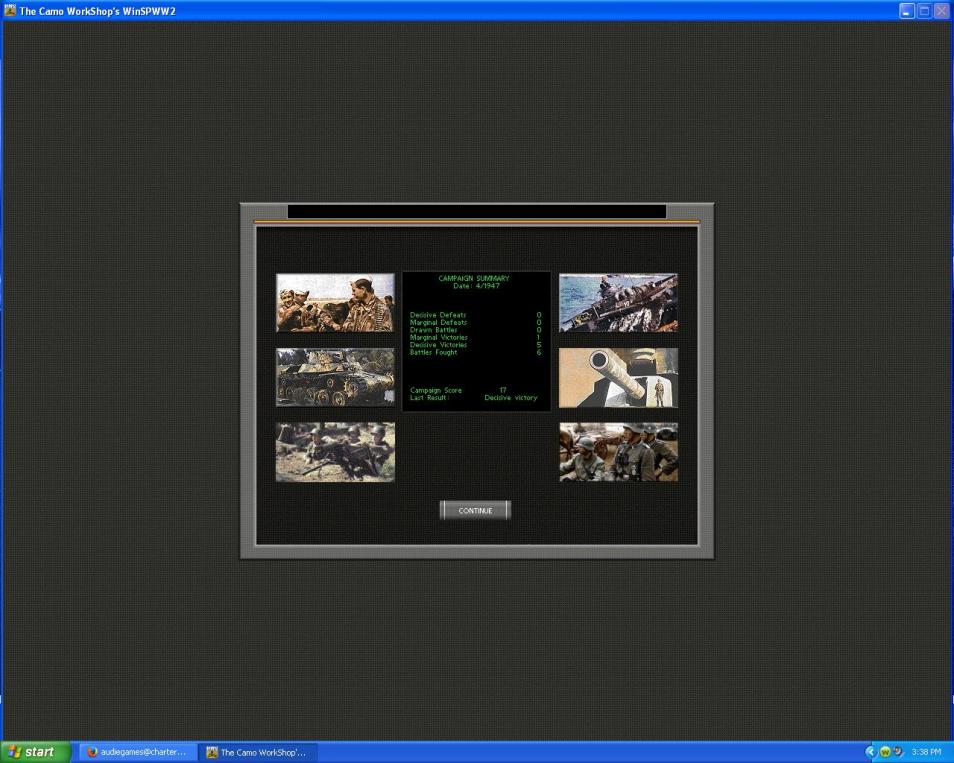Click the yellow W tray icon

point(884,752)
